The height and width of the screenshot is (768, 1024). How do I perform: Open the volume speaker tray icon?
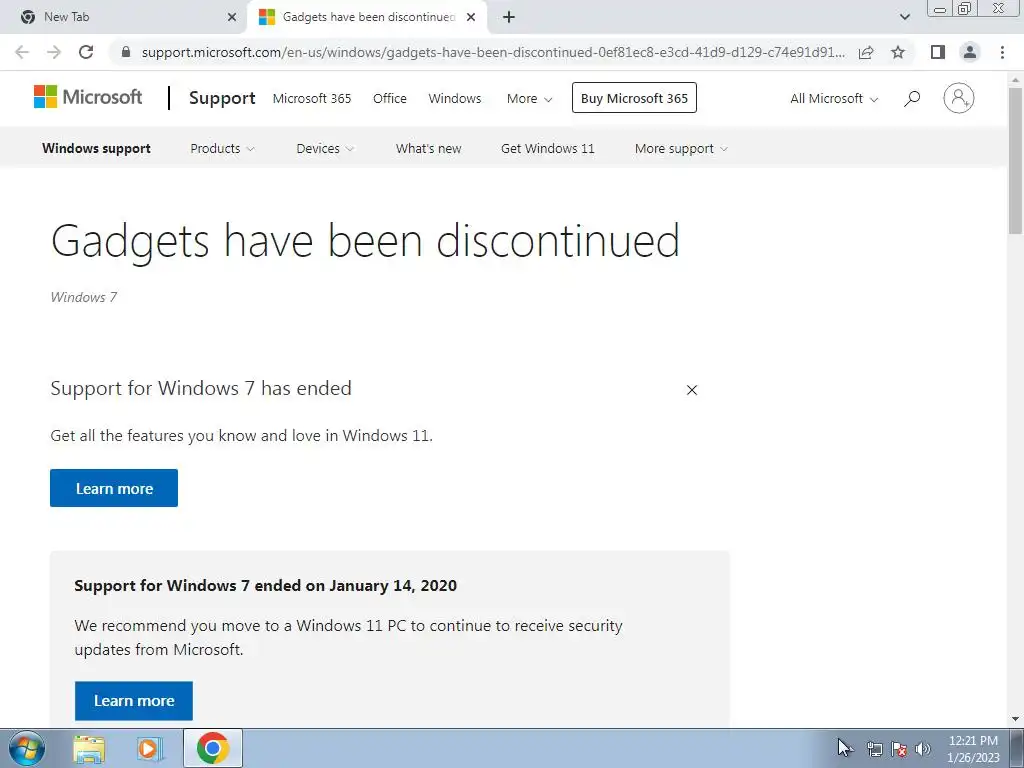pyautogui.click(x=923, y=749)
